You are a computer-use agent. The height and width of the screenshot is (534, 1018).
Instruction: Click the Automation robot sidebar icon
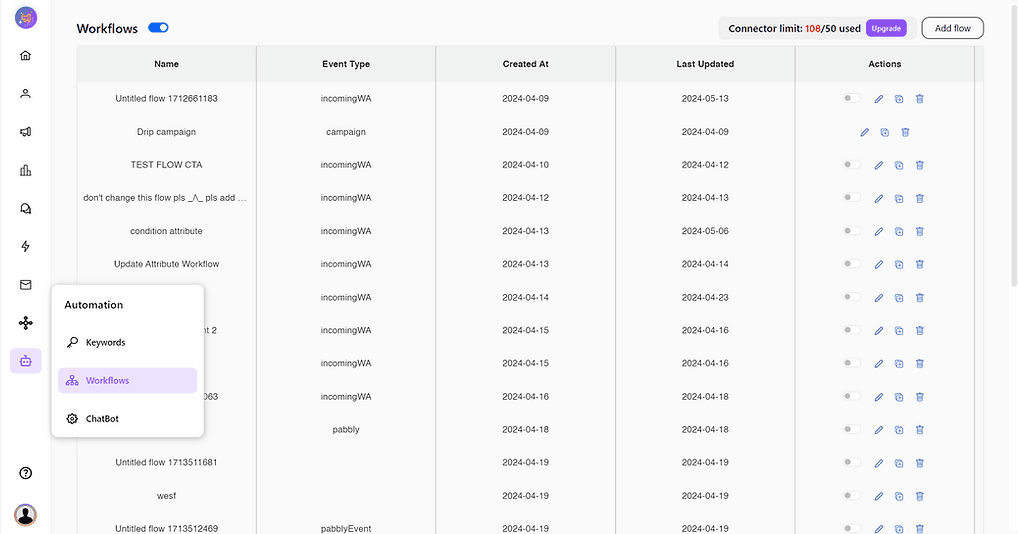pos(25,361)
